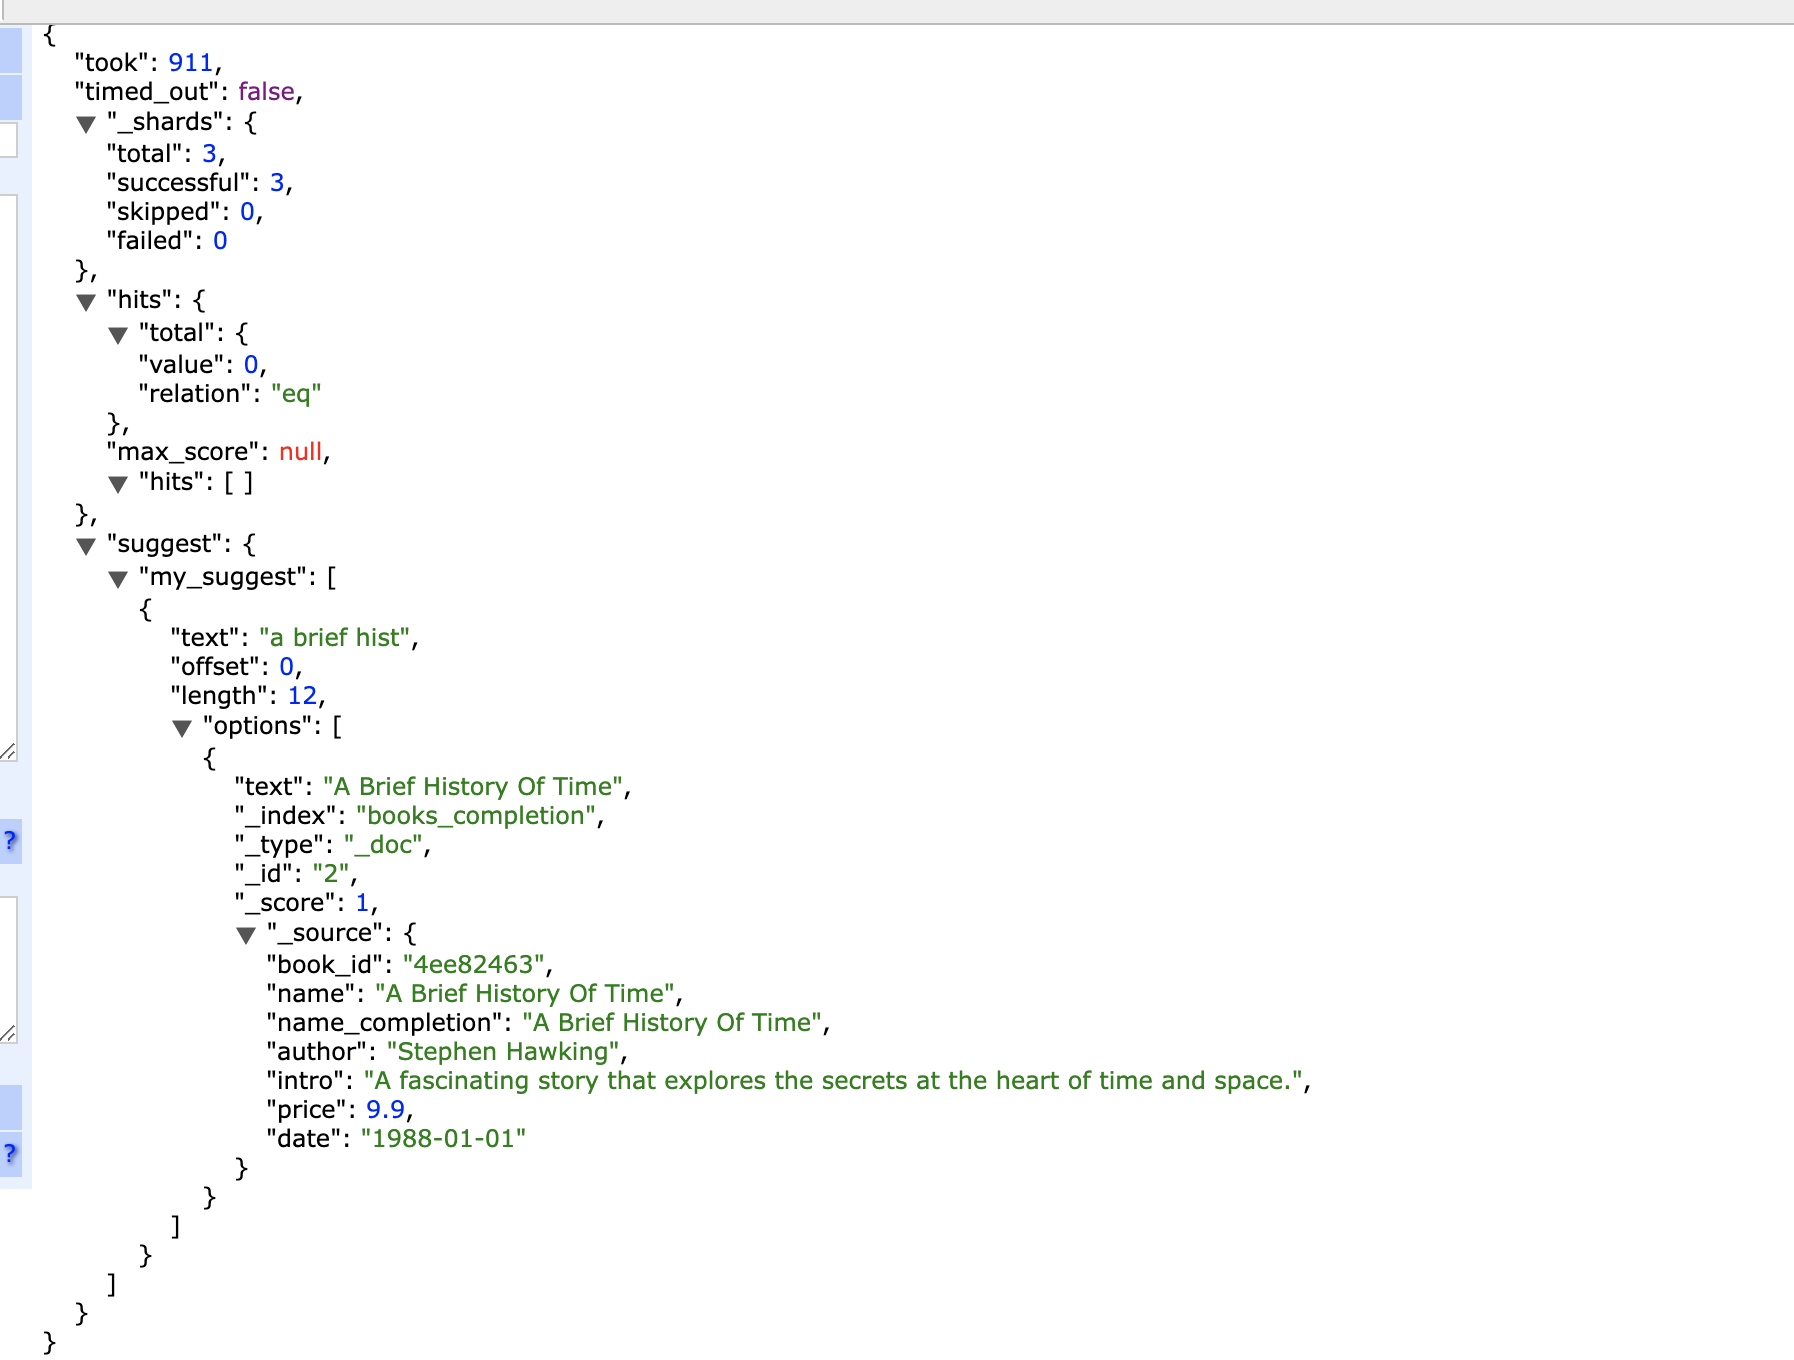Click the "offset" key
The height and width of the screenshot is (1360, 1794).
pyautogui.click(x=215, y=667)
